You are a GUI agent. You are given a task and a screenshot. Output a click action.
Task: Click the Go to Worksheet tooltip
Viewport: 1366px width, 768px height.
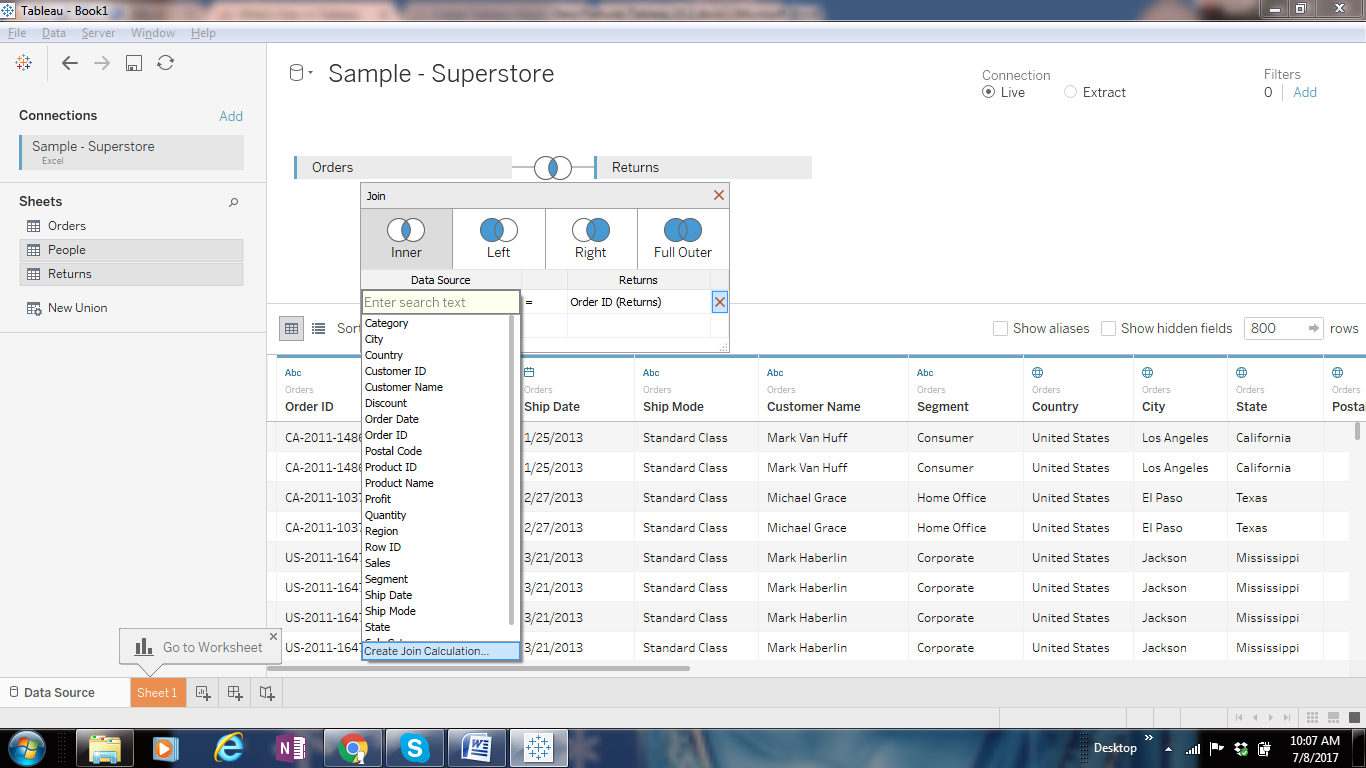click(200, 647)
